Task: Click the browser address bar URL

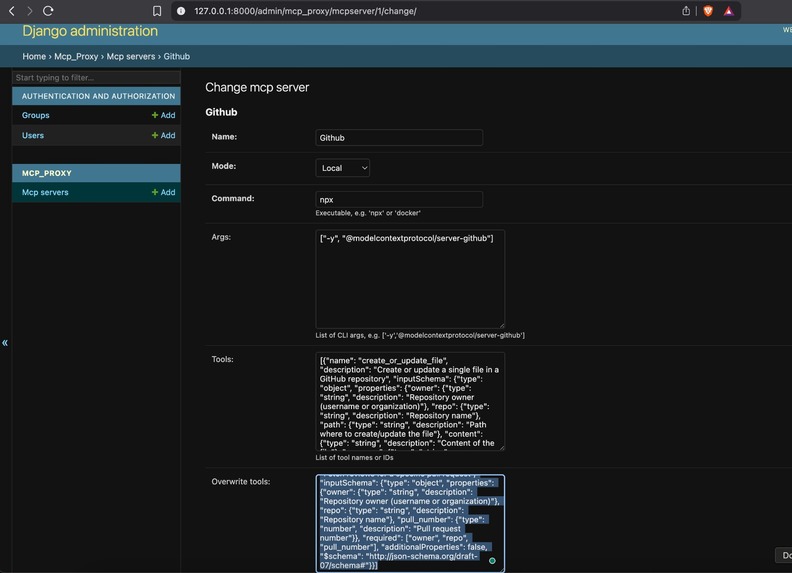Action: 305,11
